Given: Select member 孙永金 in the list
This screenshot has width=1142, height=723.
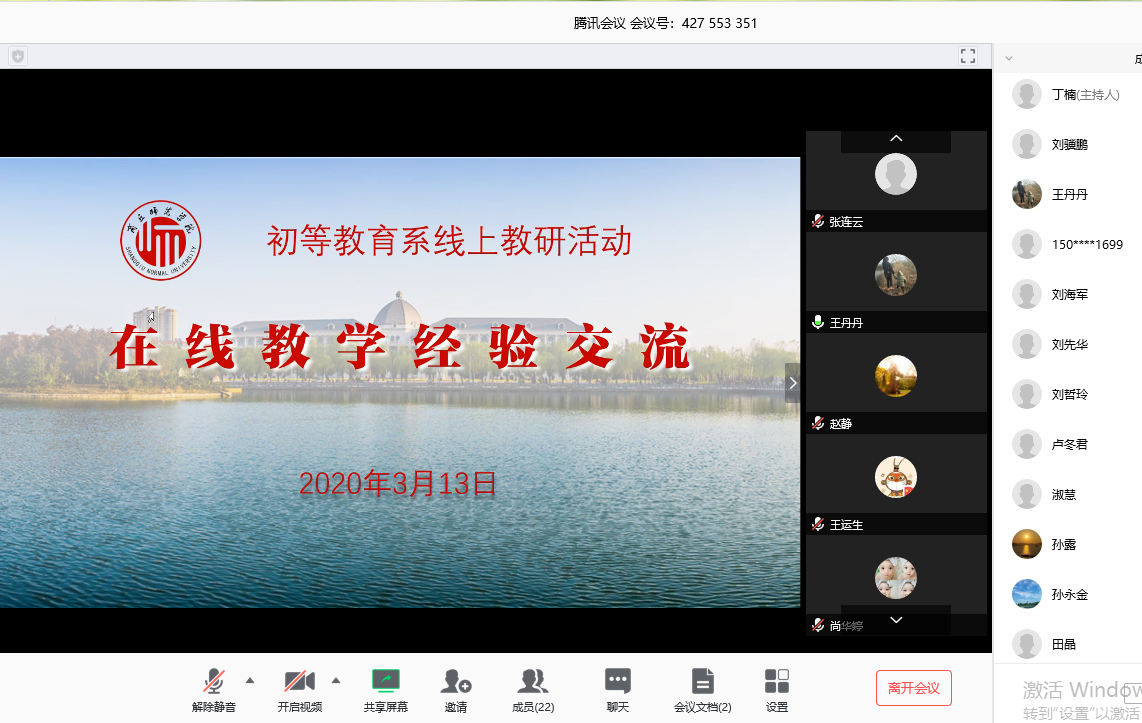Looking at the screenshot, I should click(x=1069, y=595).
